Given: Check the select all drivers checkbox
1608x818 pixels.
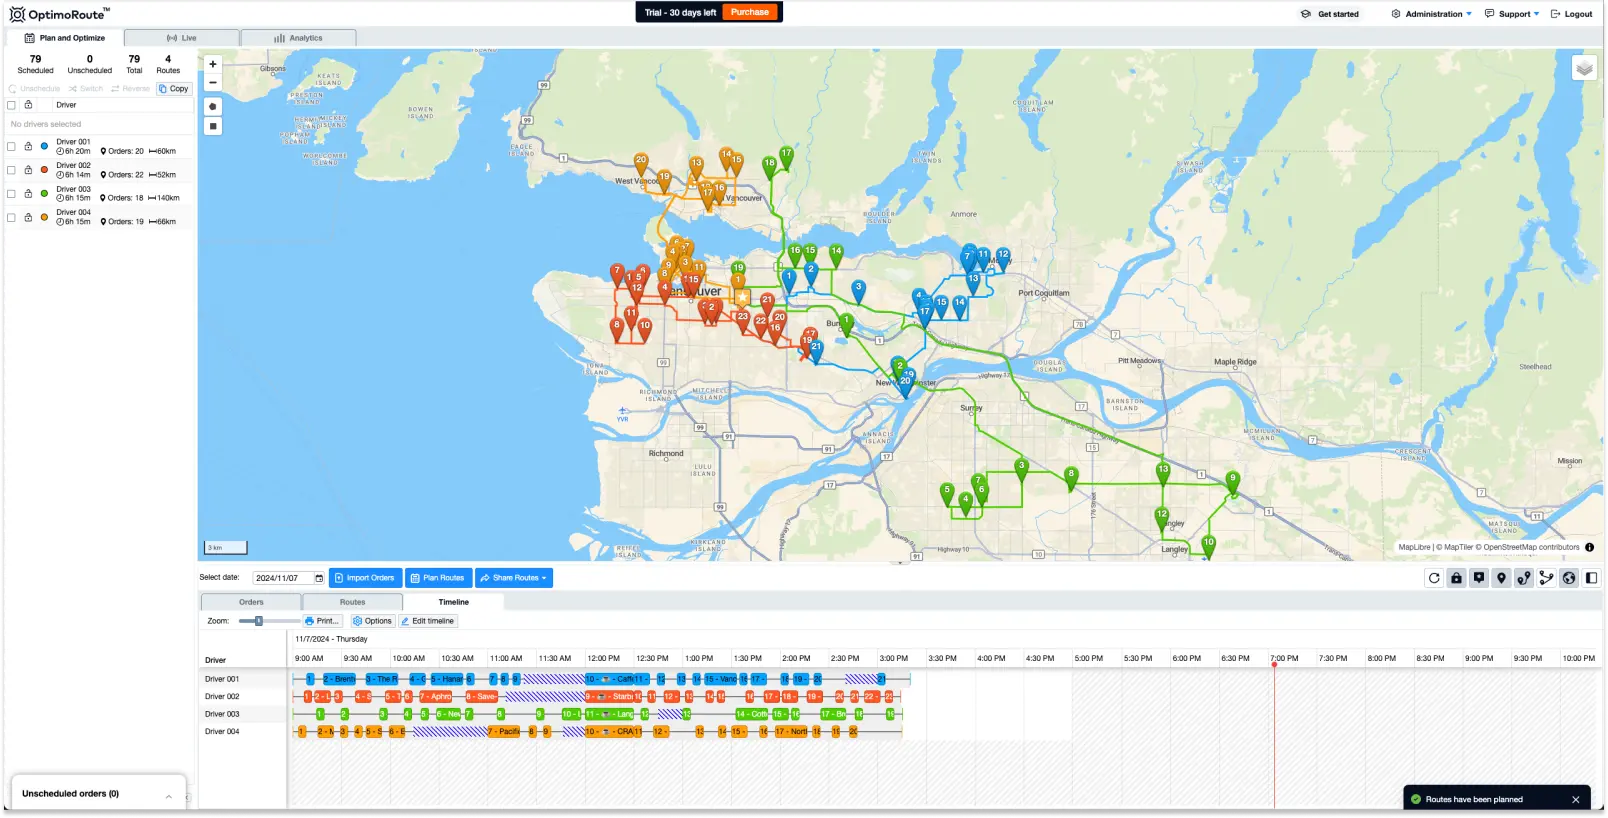Looking at the screenshot, I should click(x=12, y=105).
